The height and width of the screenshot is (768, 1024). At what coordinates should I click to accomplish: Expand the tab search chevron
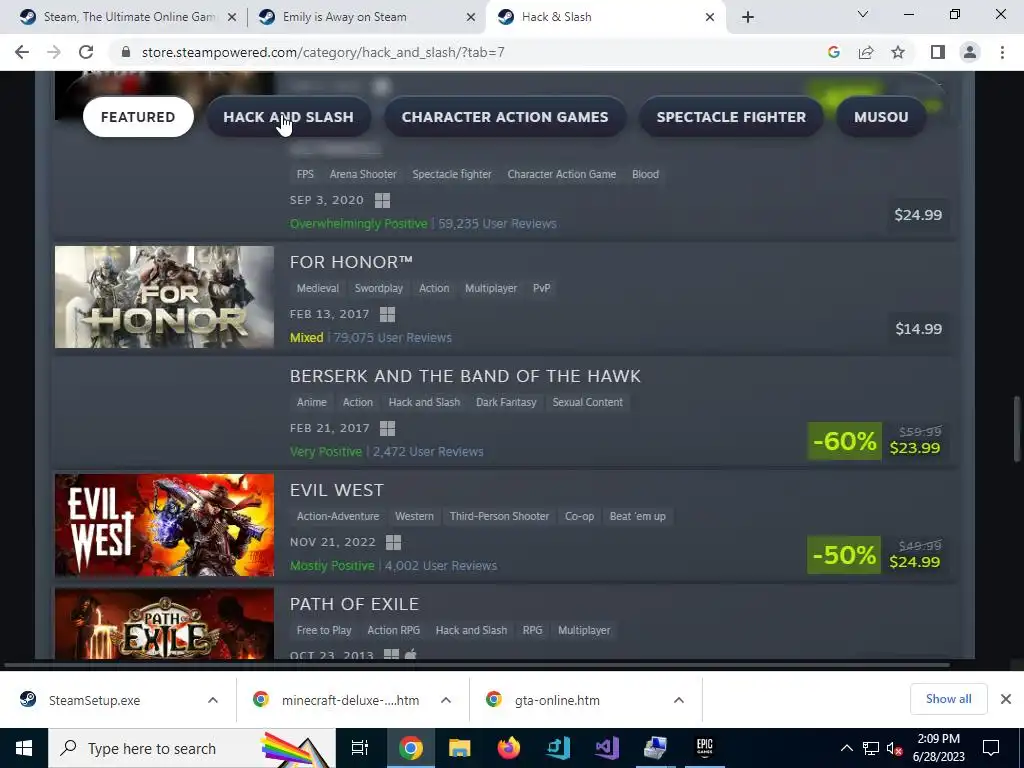click(863, 14)
